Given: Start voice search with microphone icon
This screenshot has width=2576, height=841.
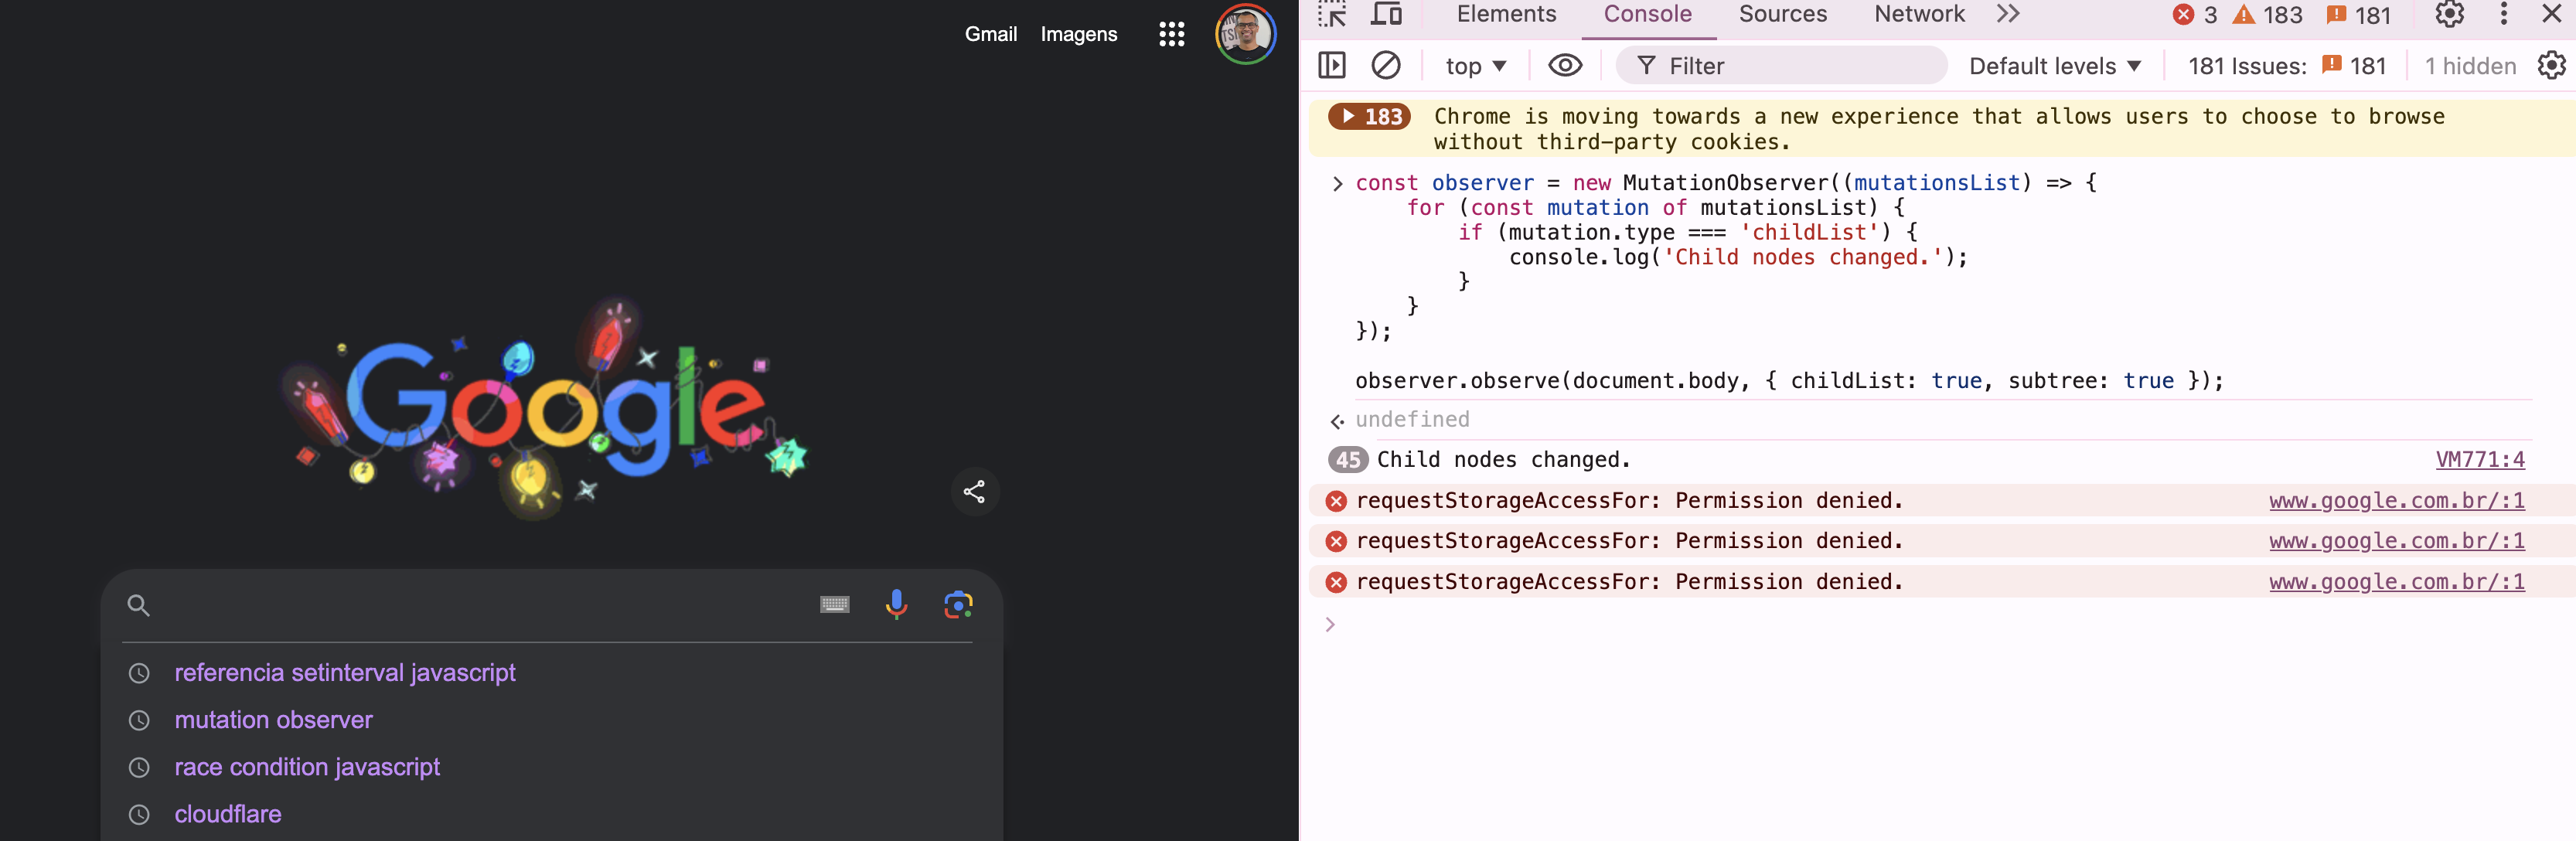Looking at the screenshot, I should coord(896,604).
